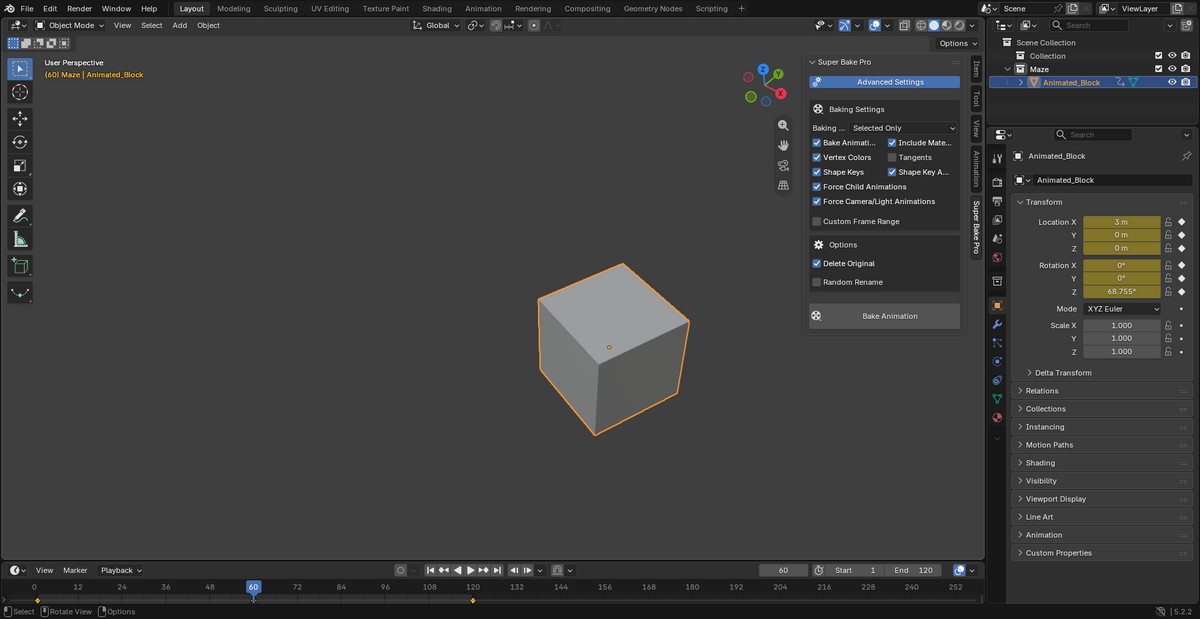Click the keyframe diamond beside Rotation Z
Image resolution: width=1200 pixels, height=619 pixels.
[1181, 292]
